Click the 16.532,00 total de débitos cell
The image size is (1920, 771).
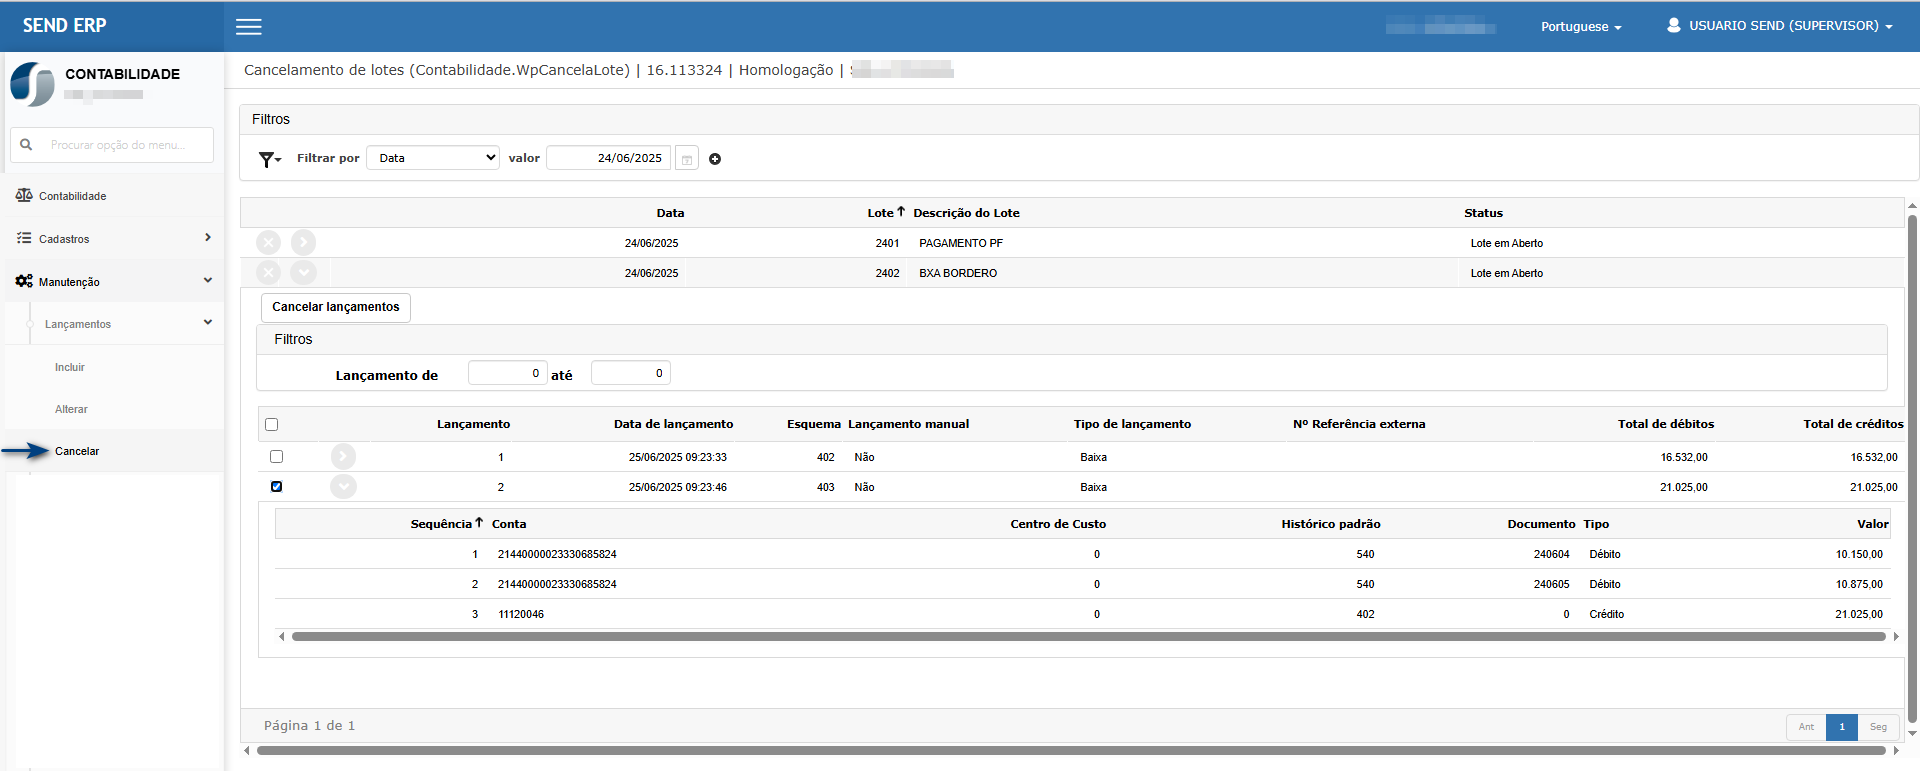click(x=1684, y=457)
